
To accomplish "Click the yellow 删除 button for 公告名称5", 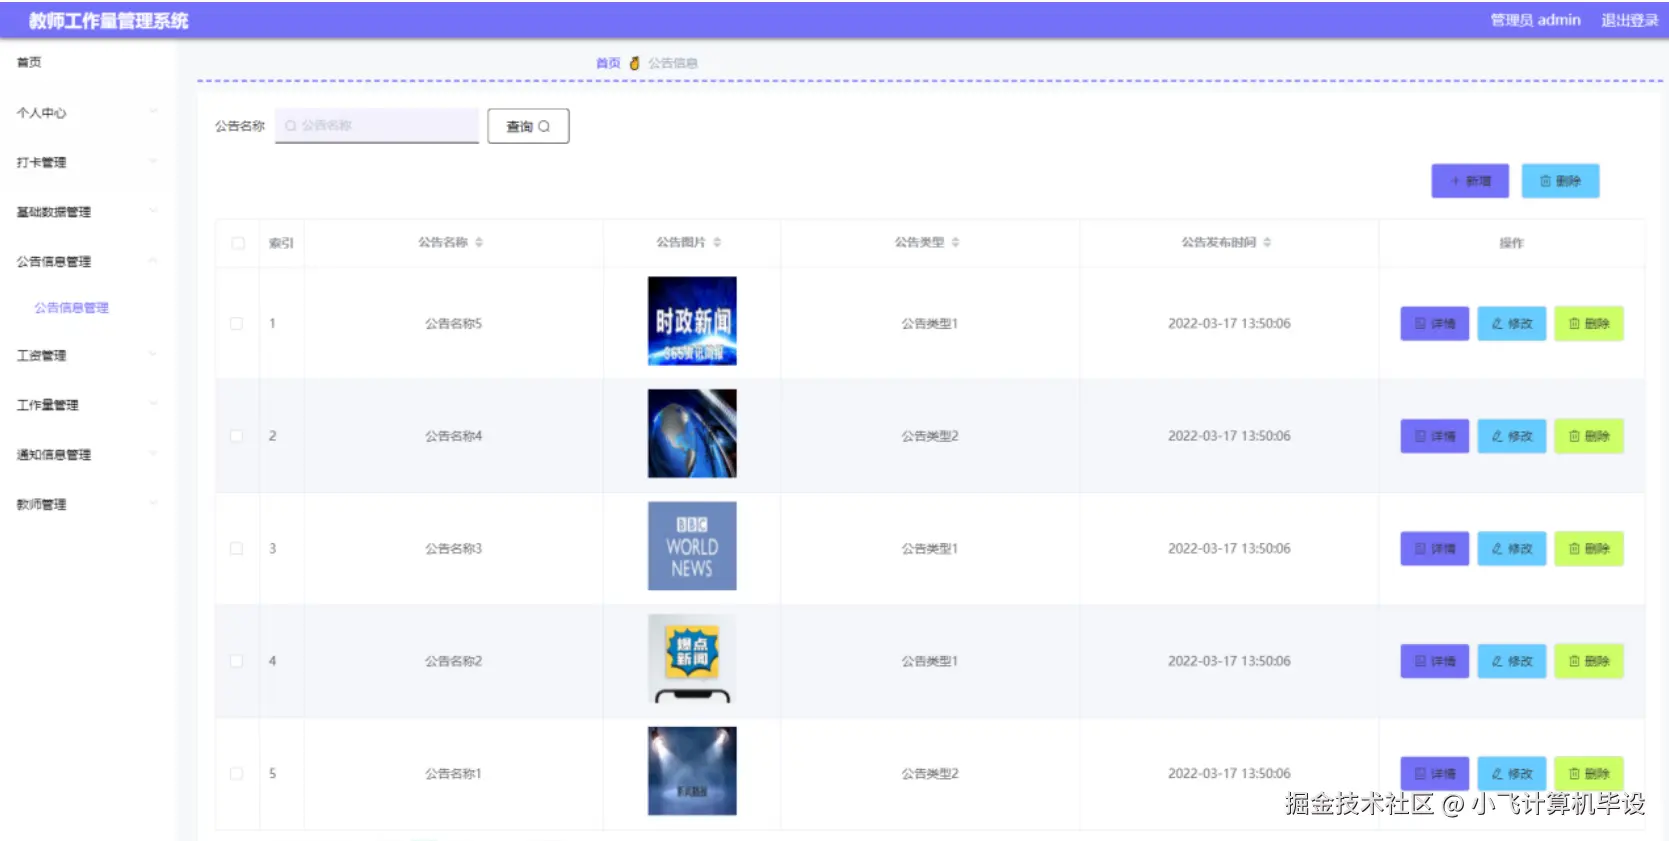I will click(x=1588, y=323).
